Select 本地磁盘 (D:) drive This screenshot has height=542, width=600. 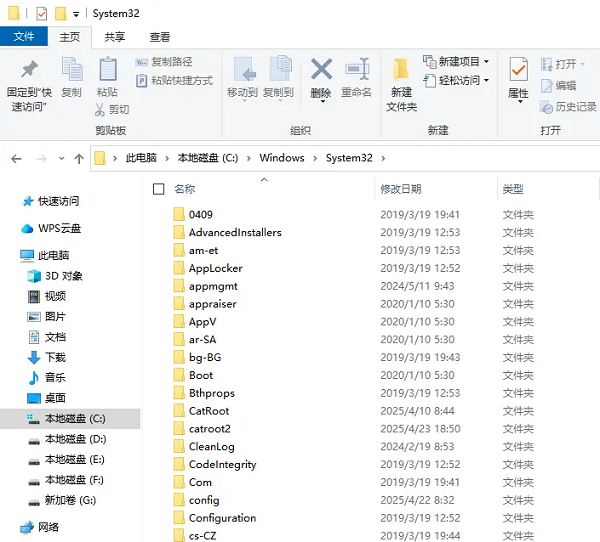coord(67,439)
